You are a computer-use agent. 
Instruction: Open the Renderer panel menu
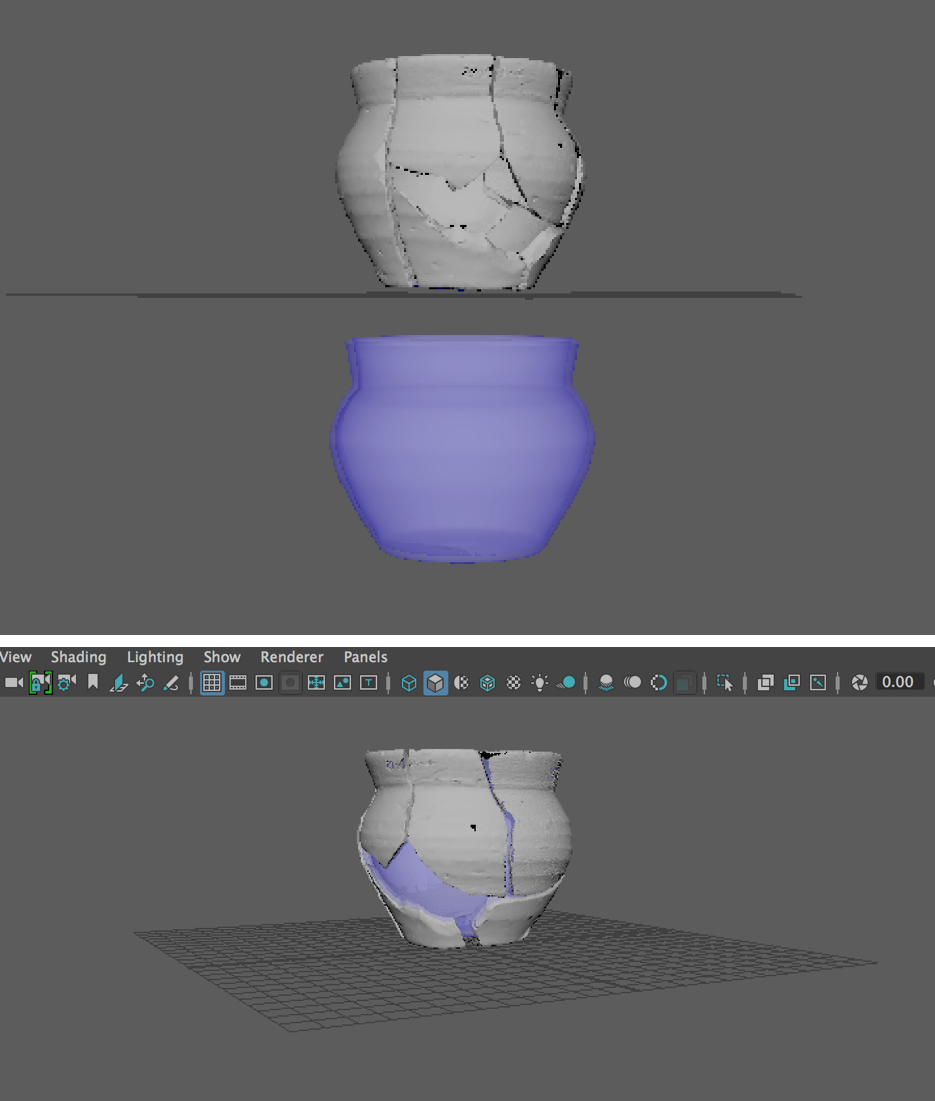292,657
